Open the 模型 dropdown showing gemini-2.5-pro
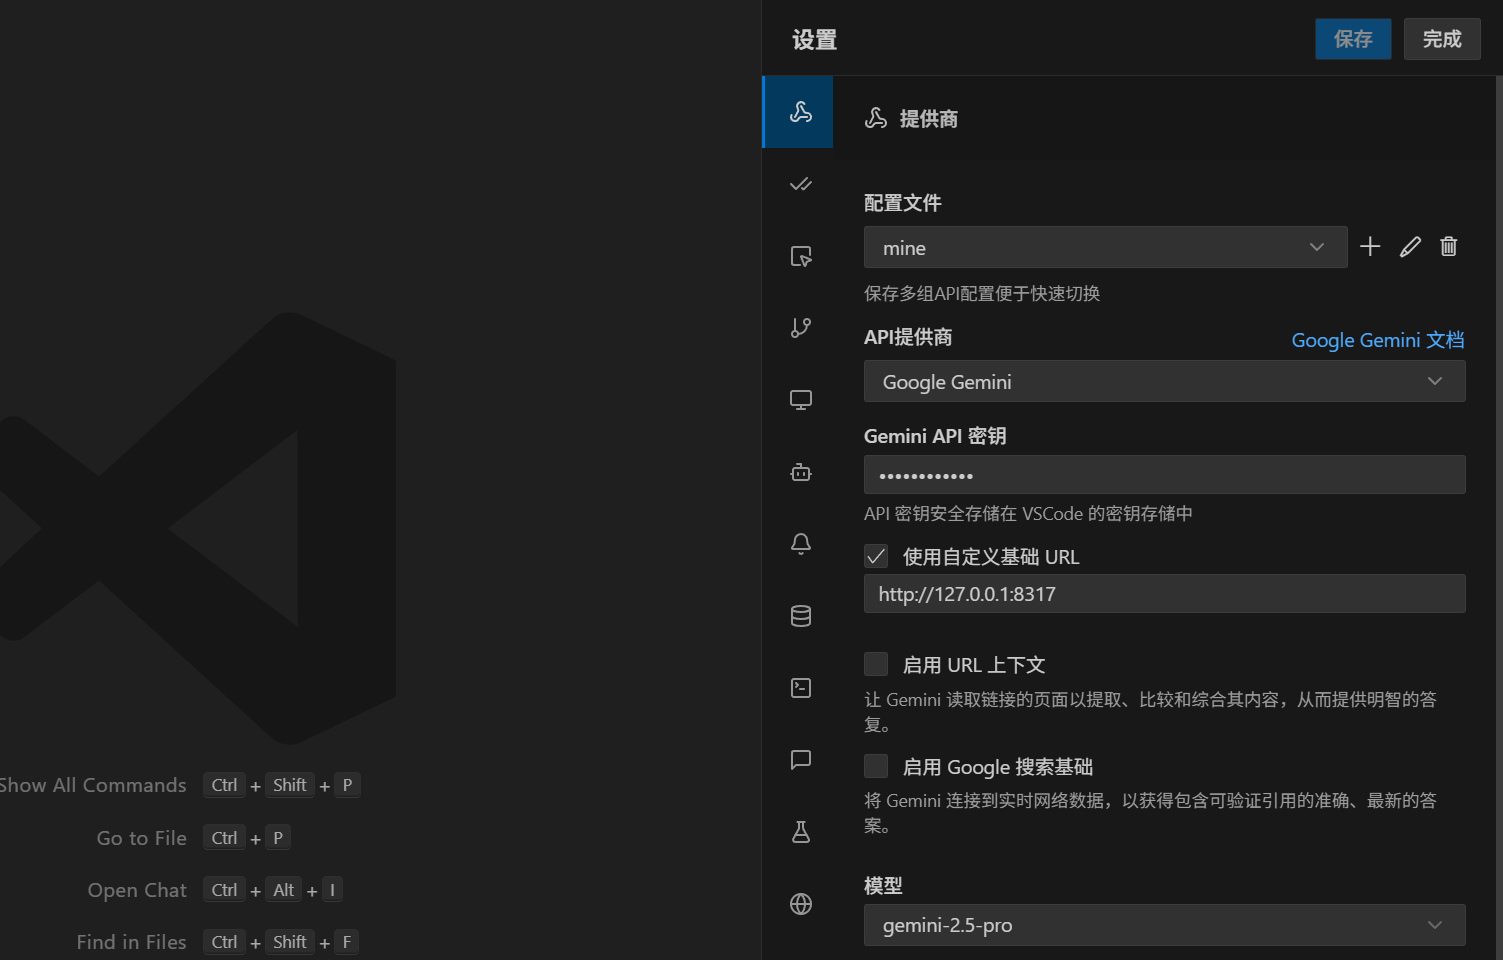 coord(1164,925)
